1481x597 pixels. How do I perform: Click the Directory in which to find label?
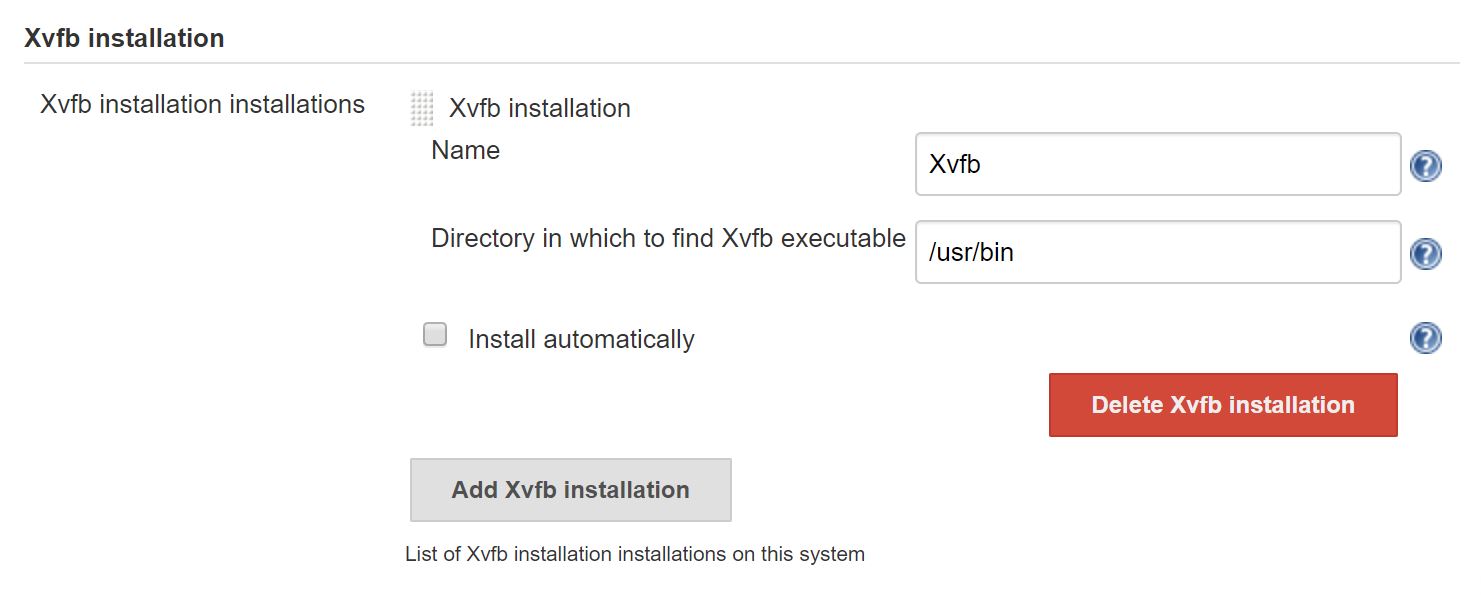[x=668, y=238]
